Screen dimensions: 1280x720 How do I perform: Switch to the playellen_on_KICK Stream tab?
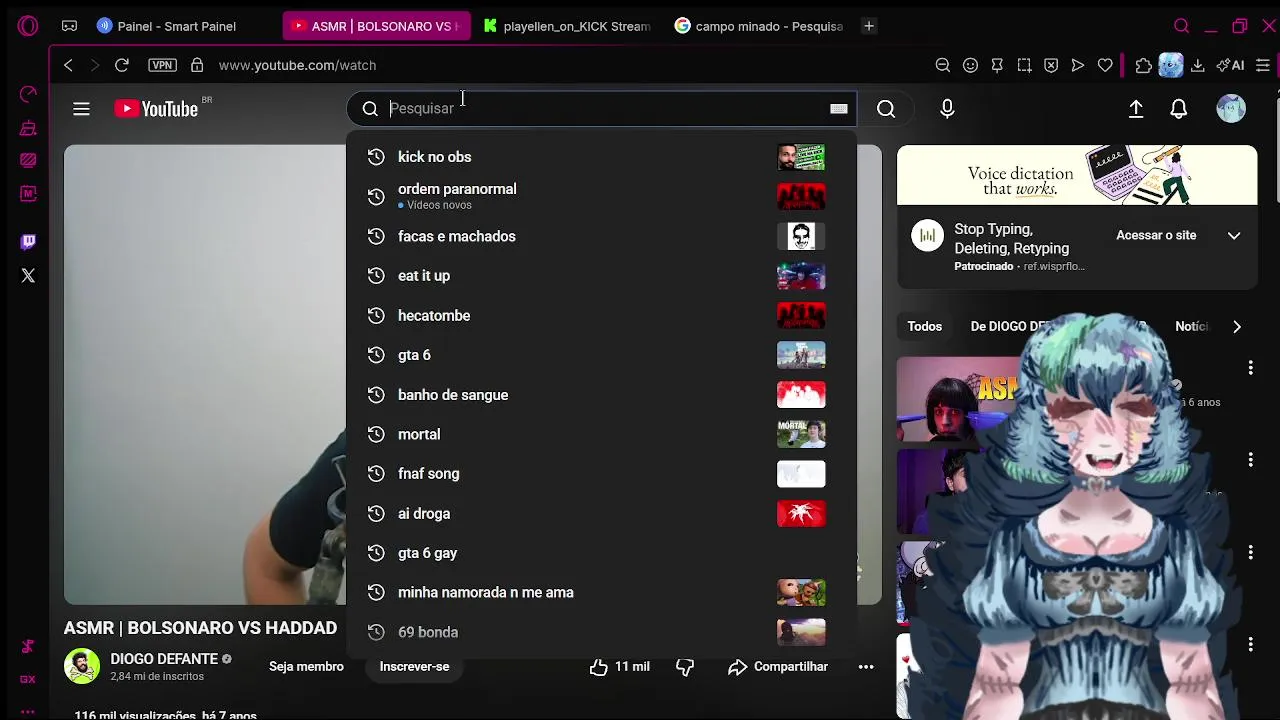pos(566,26)
